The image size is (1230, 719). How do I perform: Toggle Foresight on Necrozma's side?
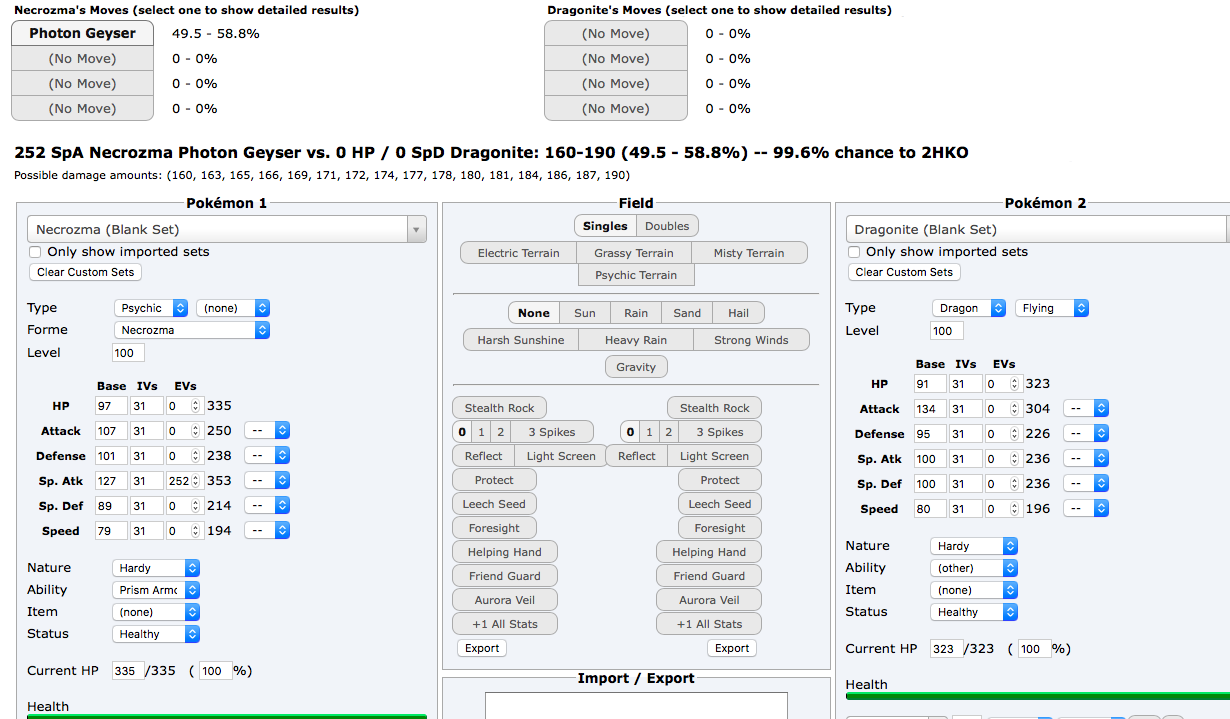(x=494, y=528)
